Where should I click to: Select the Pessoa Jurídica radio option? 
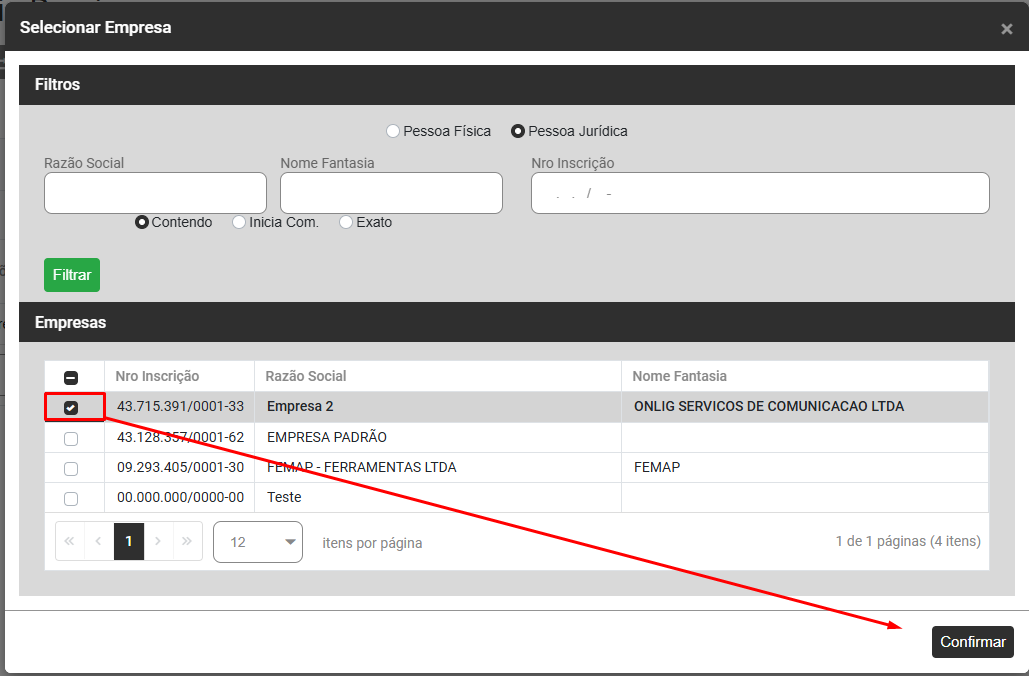(x=518, y=131)
